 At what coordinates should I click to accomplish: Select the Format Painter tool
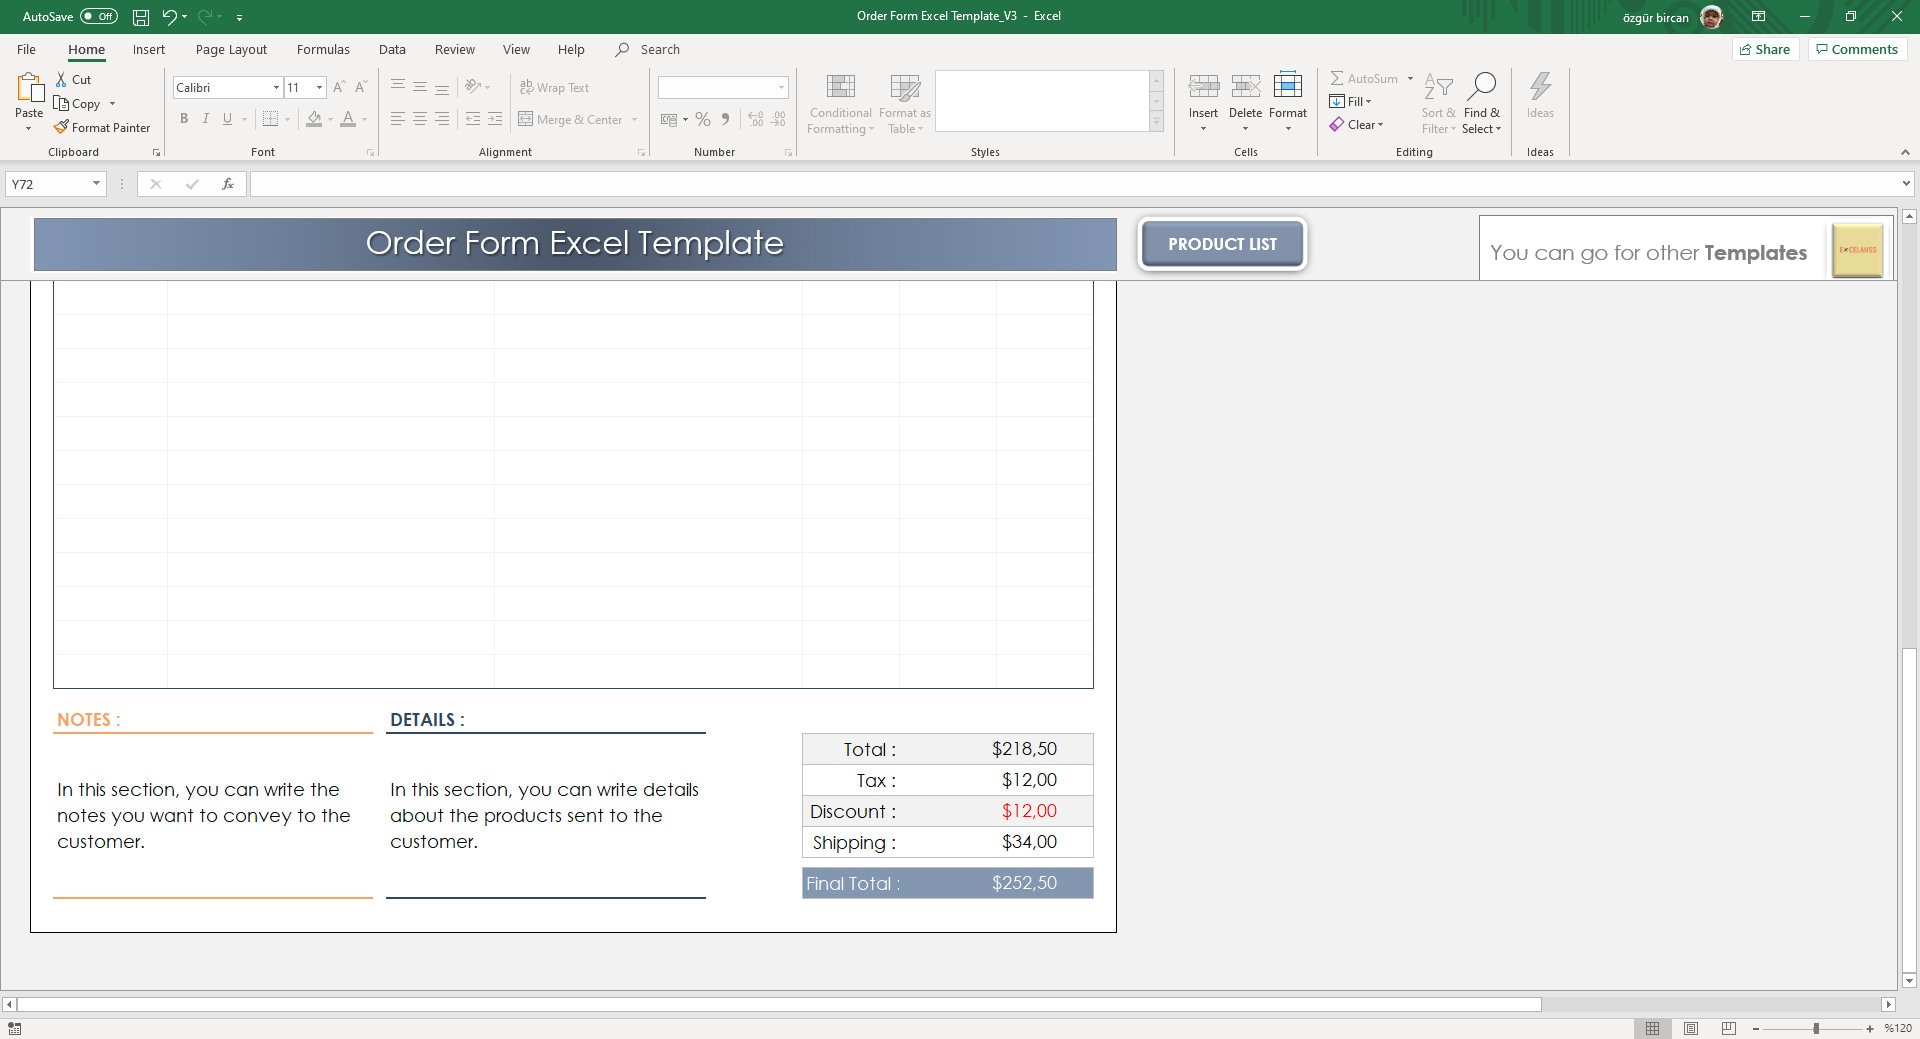coord(102,127)
